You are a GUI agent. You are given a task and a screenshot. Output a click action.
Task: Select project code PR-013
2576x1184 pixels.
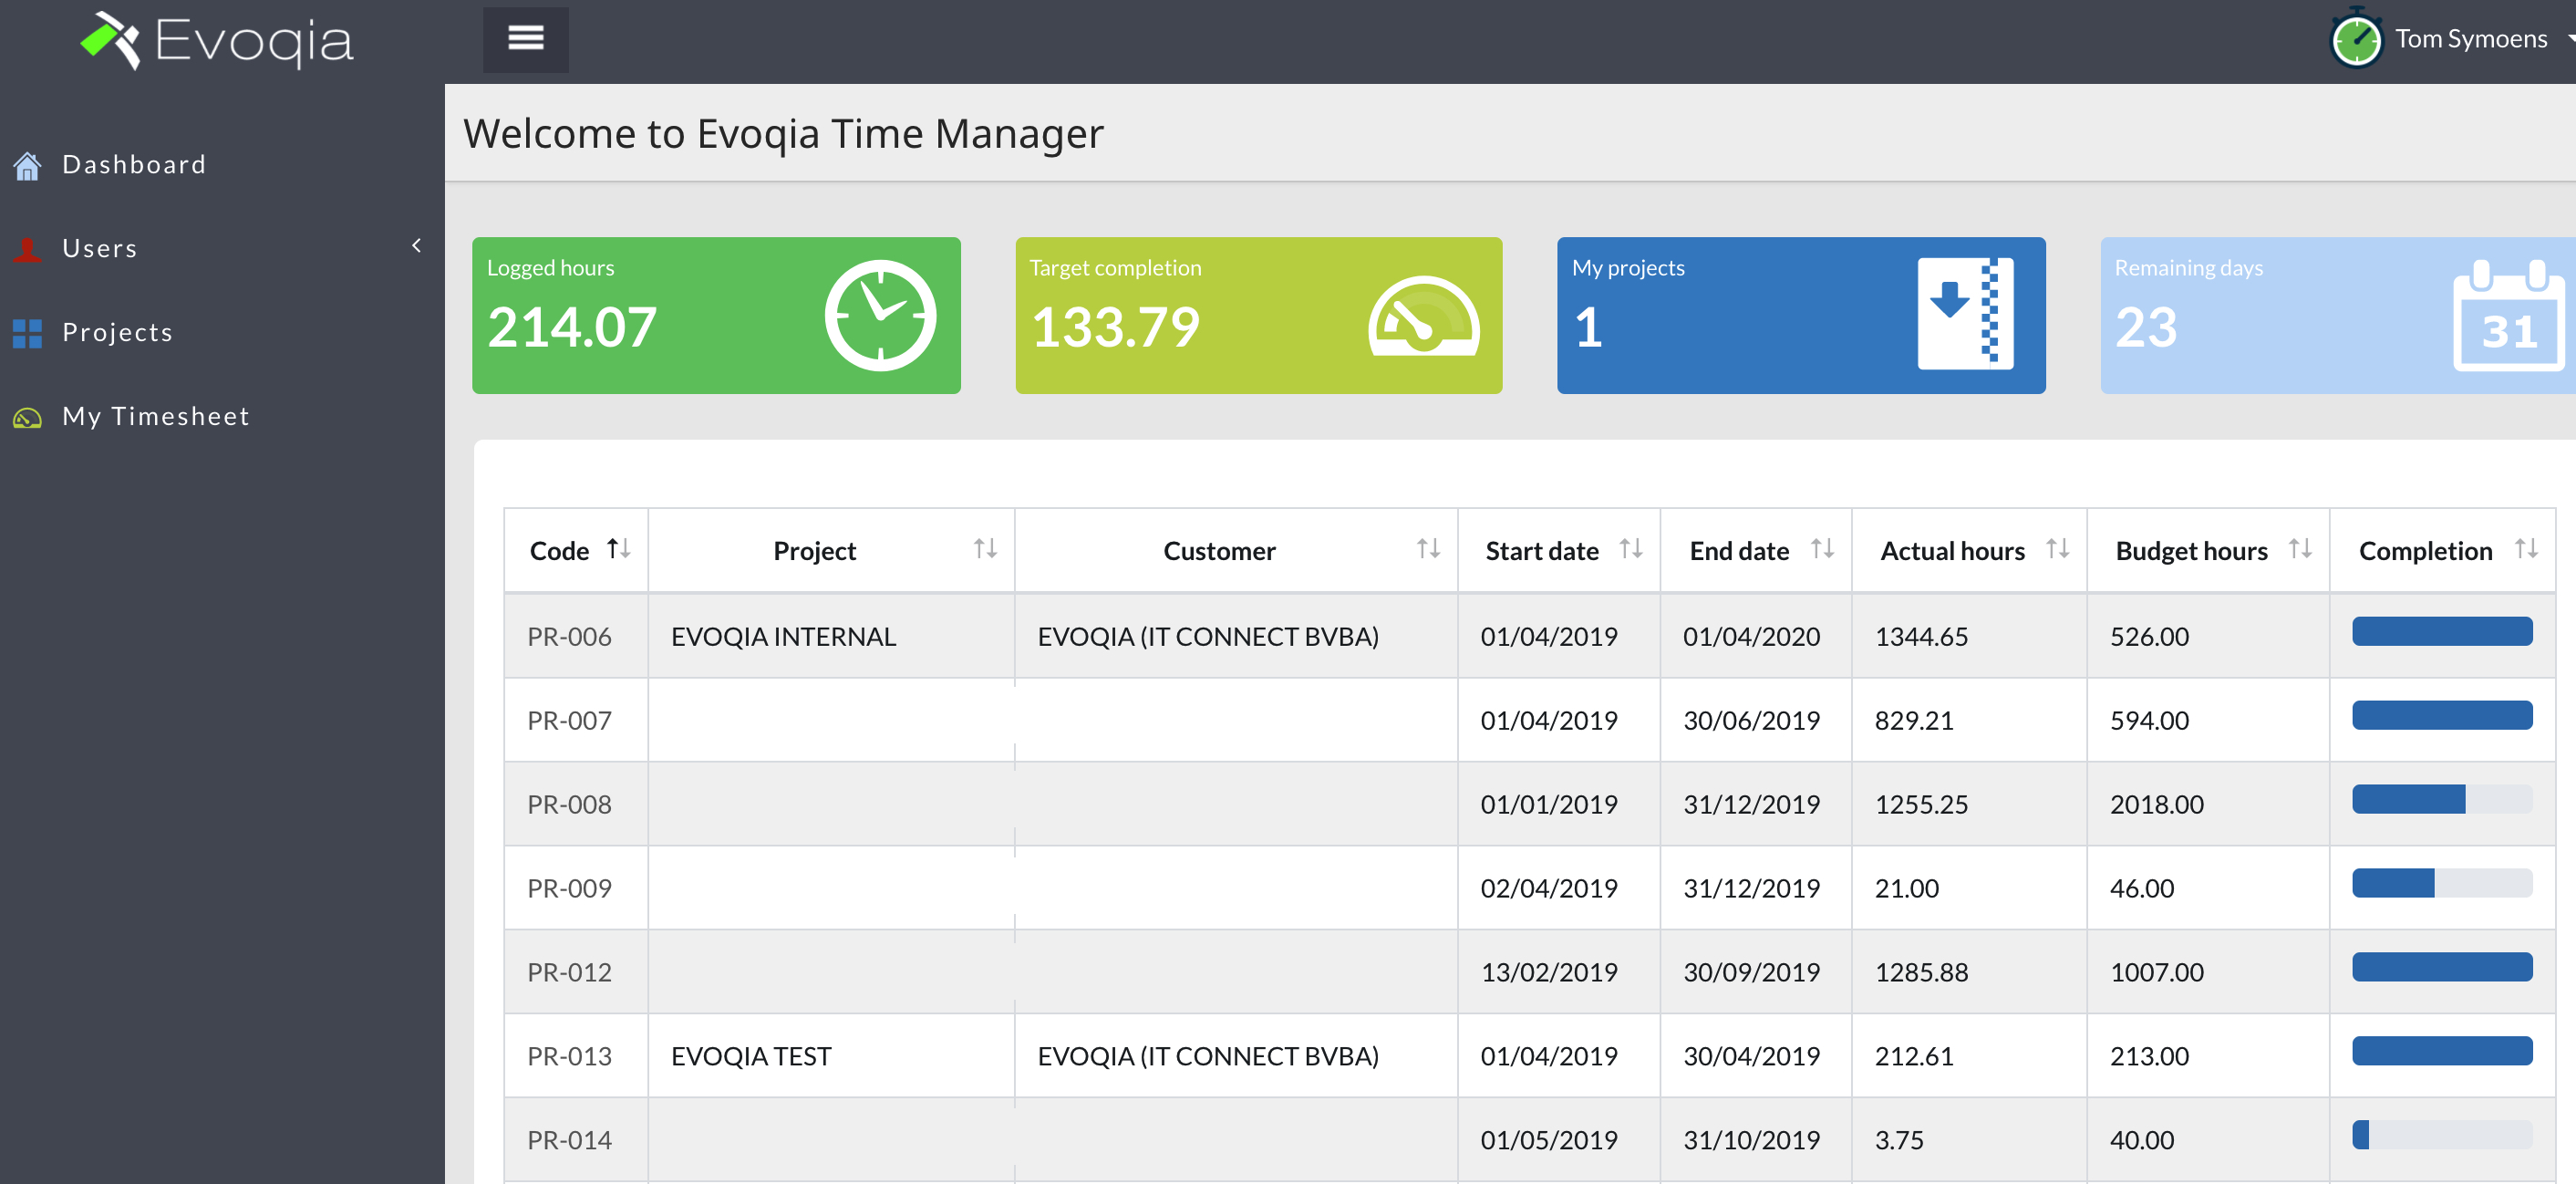click(569, 1057)
